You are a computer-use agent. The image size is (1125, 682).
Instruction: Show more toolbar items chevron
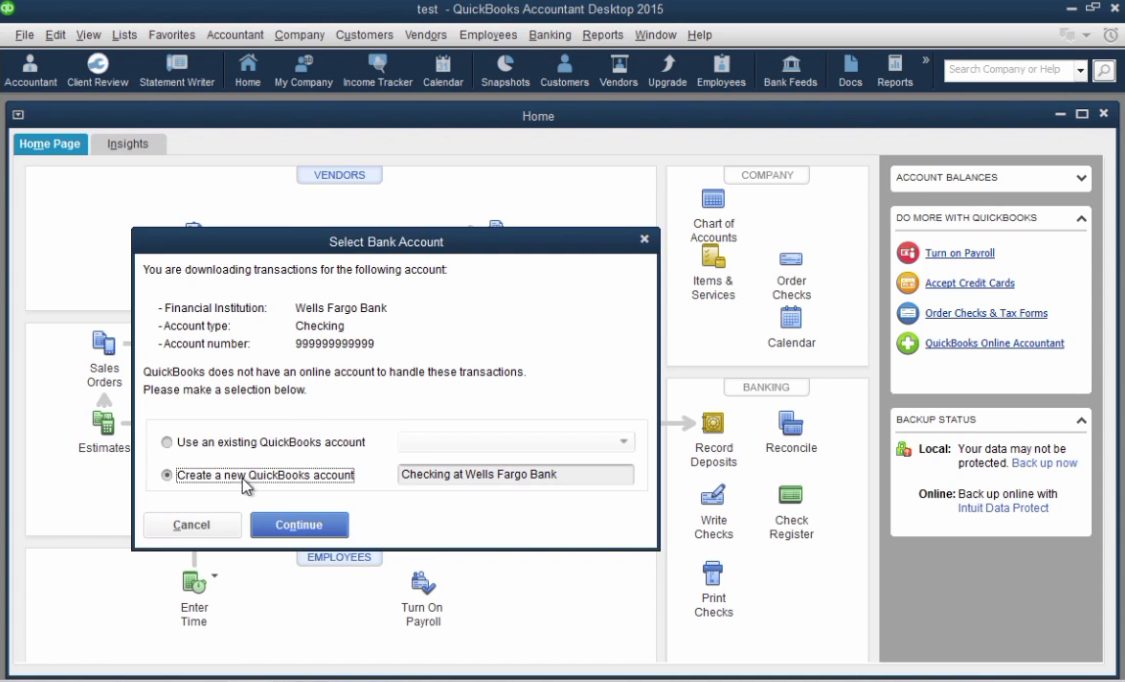click(x=926, y=60)
